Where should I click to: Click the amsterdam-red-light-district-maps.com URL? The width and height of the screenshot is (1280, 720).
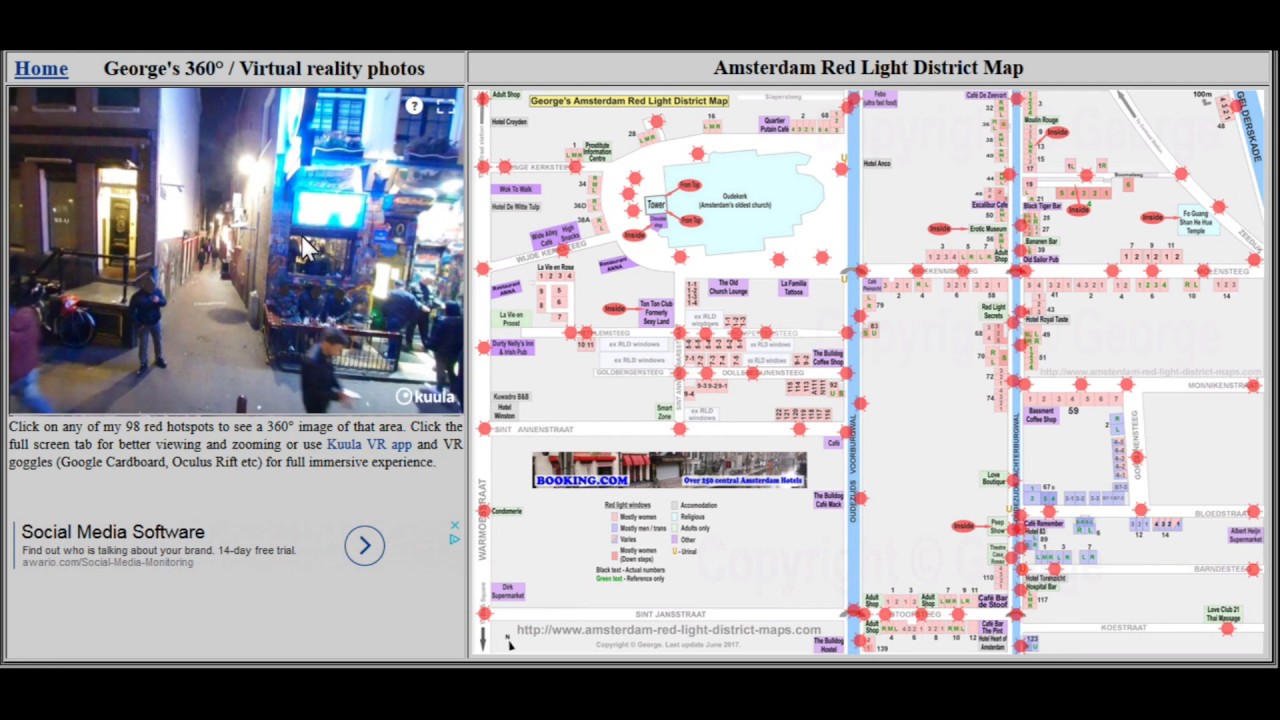pyautogui.click(x=669, y=630)
